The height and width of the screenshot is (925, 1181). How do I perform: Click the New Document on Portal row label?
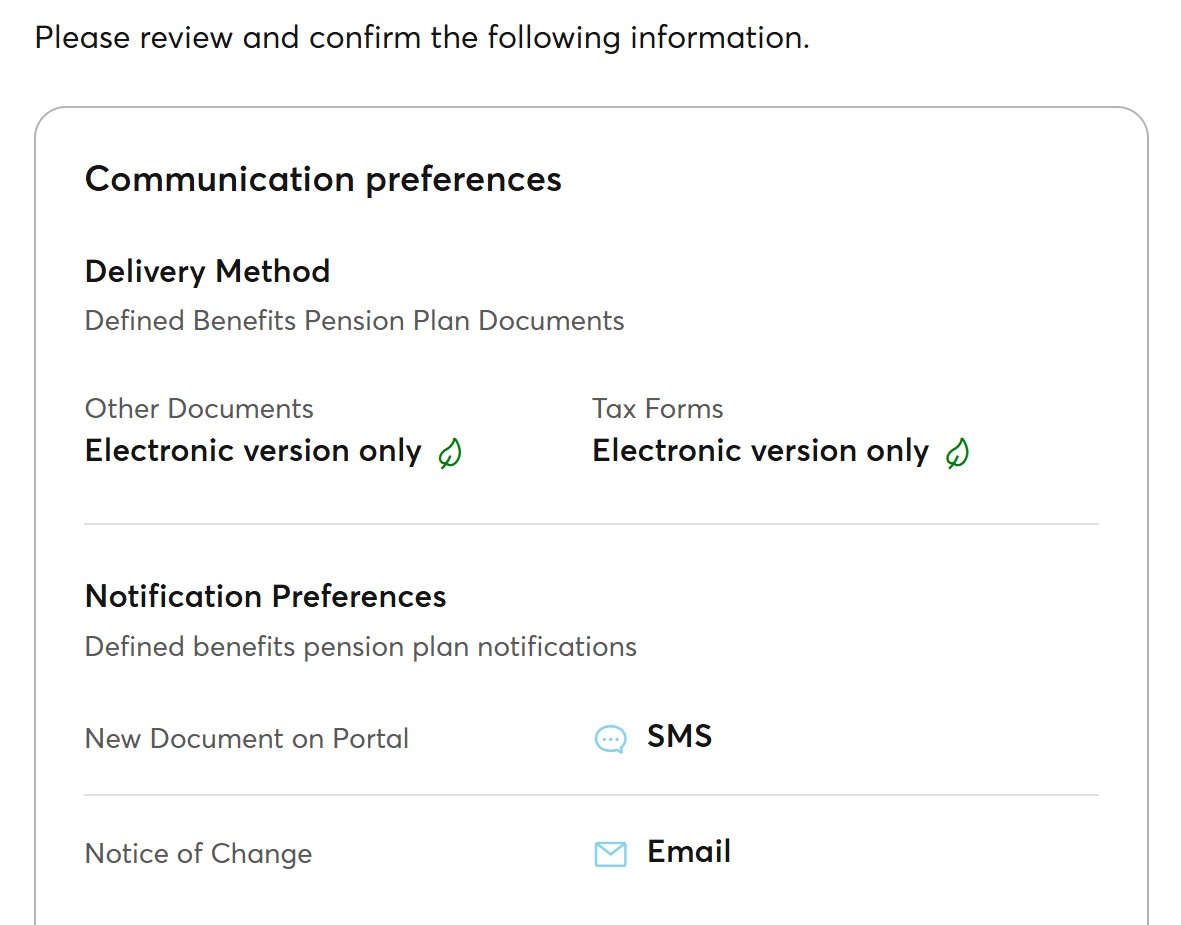[x=246, y=738]
